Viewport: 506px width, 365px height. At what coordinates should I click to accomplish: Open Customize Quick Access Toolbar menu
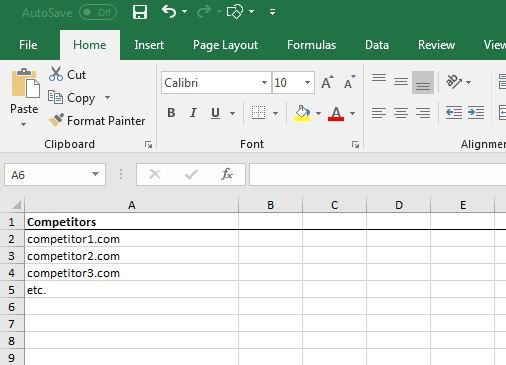coord(272,12)
